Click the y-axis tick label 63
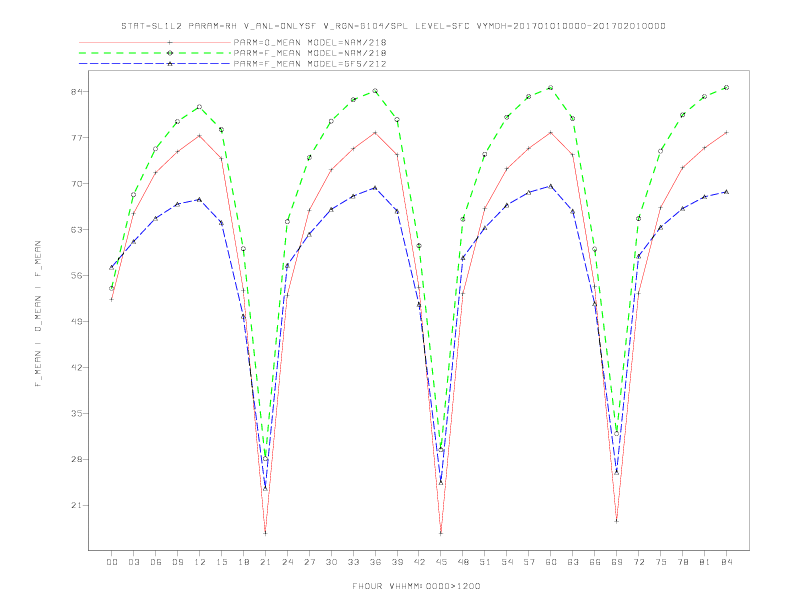Viewport: 792px width, 612px height. [77, 229]
